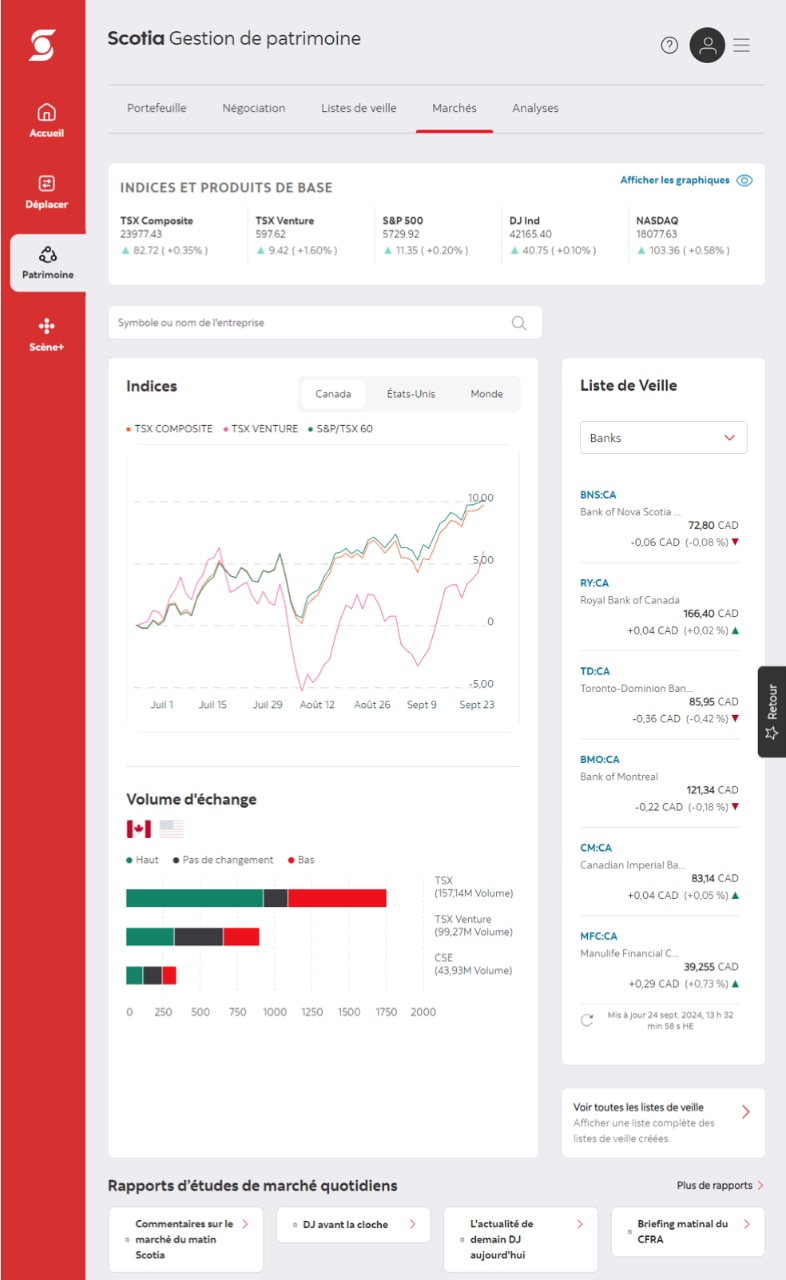Go to the Négociation tab

tap(254, 108)
